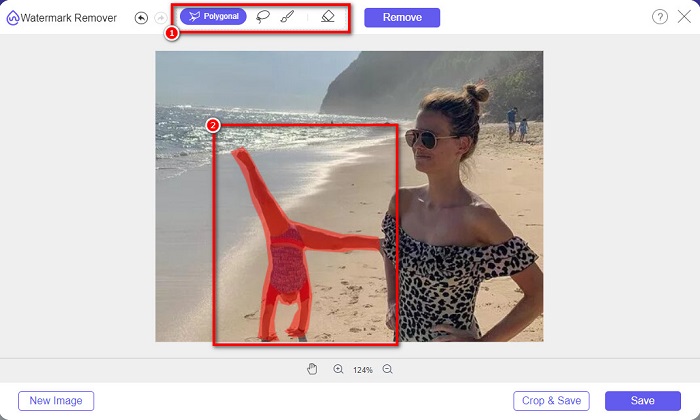Click the Redo arrow icon
This screenshot has width=700, height=420.
[160, 18]
